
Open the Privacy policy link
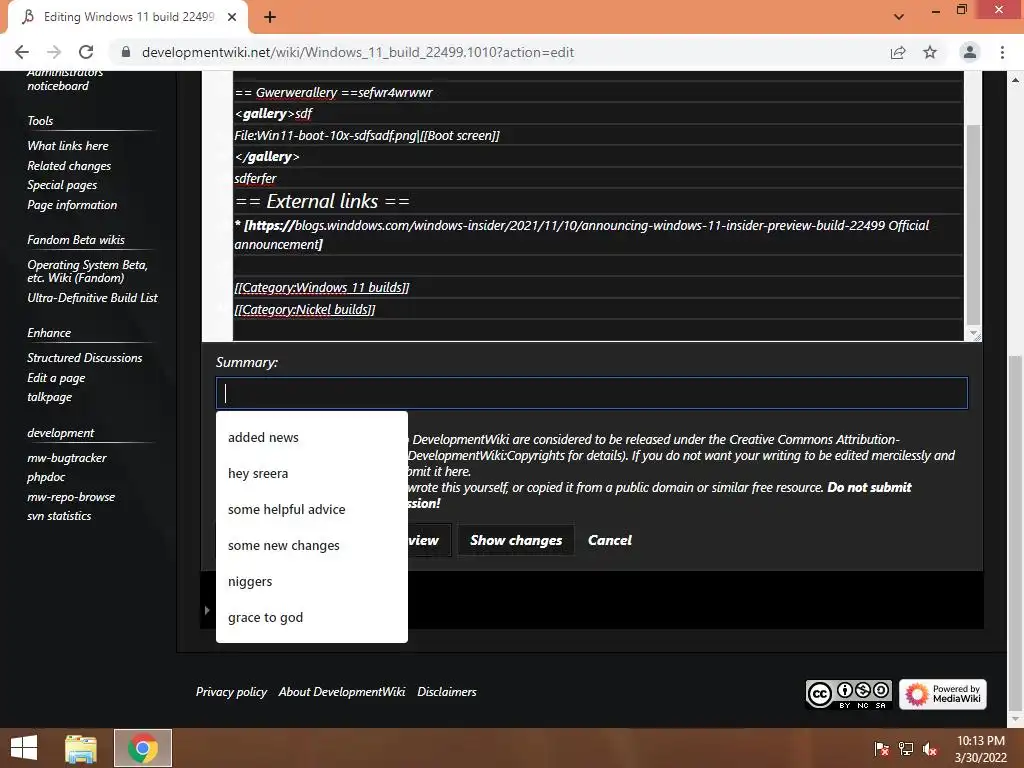231,692
